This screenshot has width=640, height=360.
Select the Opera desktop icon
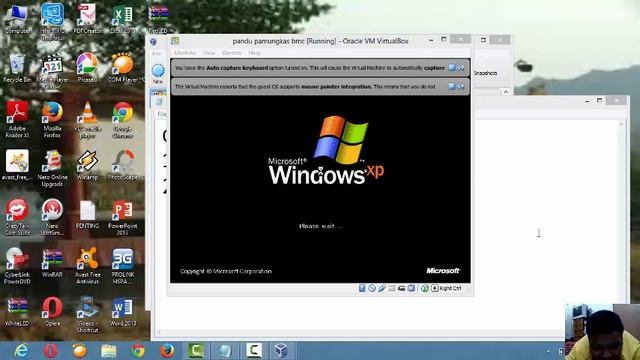tap(52, 312)
